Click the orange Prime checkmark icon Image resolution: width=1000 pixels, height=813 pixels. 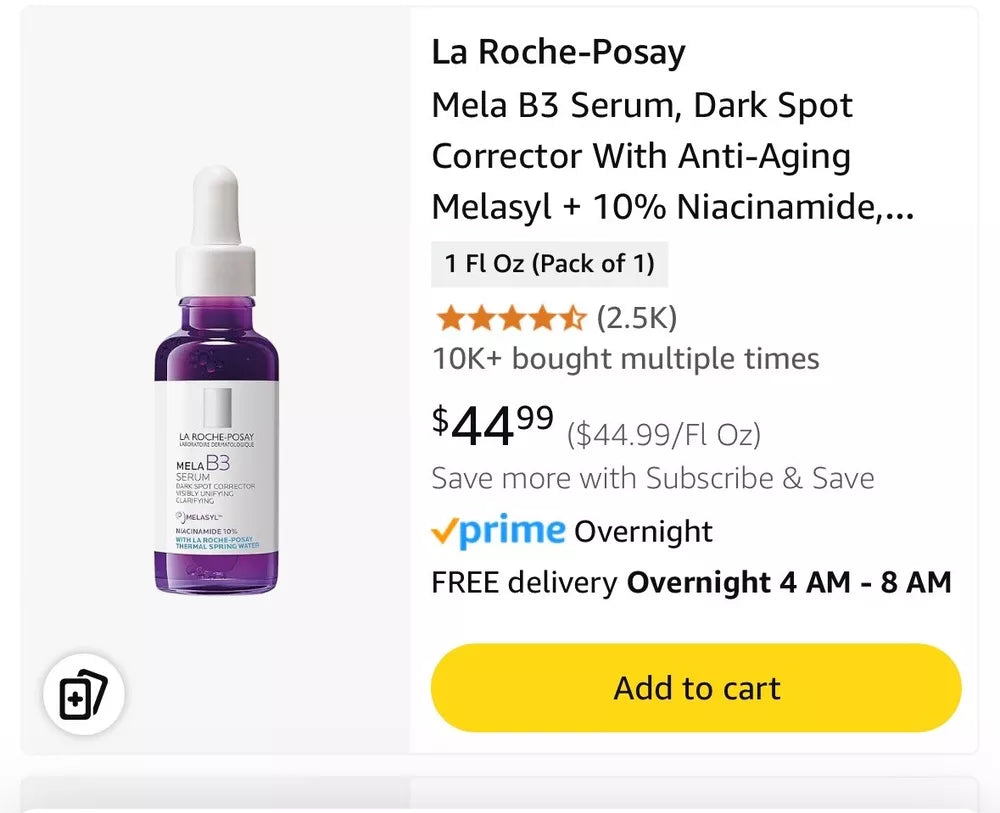[x=444, y=531]
